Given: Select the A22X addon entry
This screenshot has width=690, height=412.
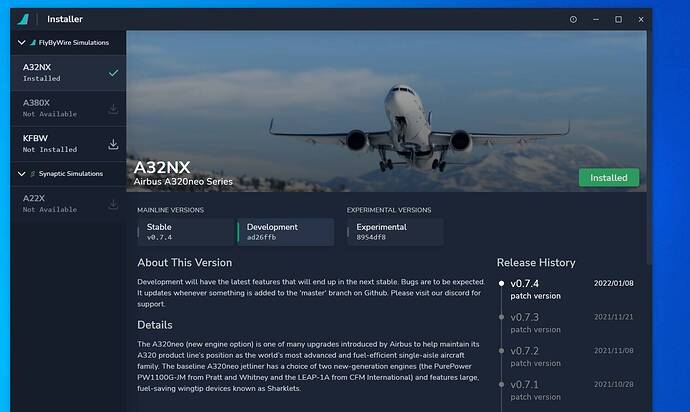Looking at the screenshot, I should [x=68, y=204].
